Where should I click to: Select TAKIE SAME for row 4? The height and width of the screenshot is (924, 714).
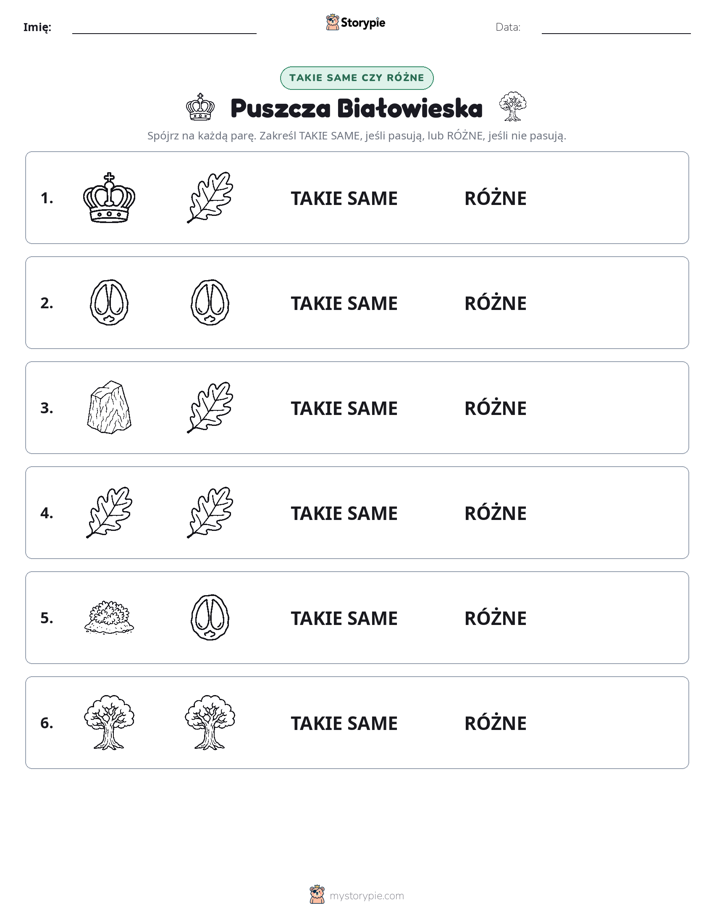[344, 513]
